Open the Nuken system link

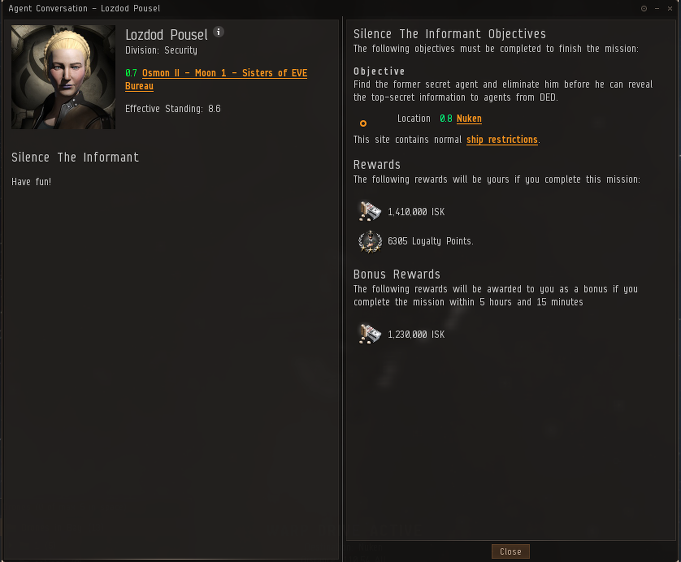[469, 119]
